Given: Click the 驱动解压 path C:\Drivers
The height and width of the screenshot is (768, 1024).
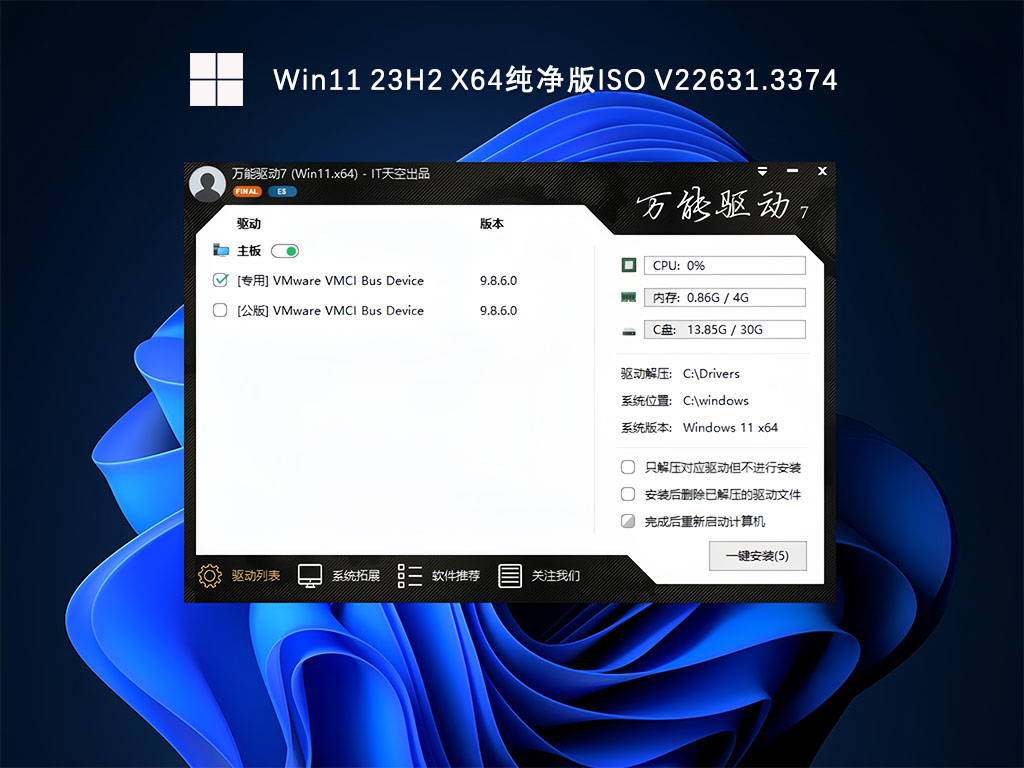Looking at the screenshot, I should [x=711, y=374].
